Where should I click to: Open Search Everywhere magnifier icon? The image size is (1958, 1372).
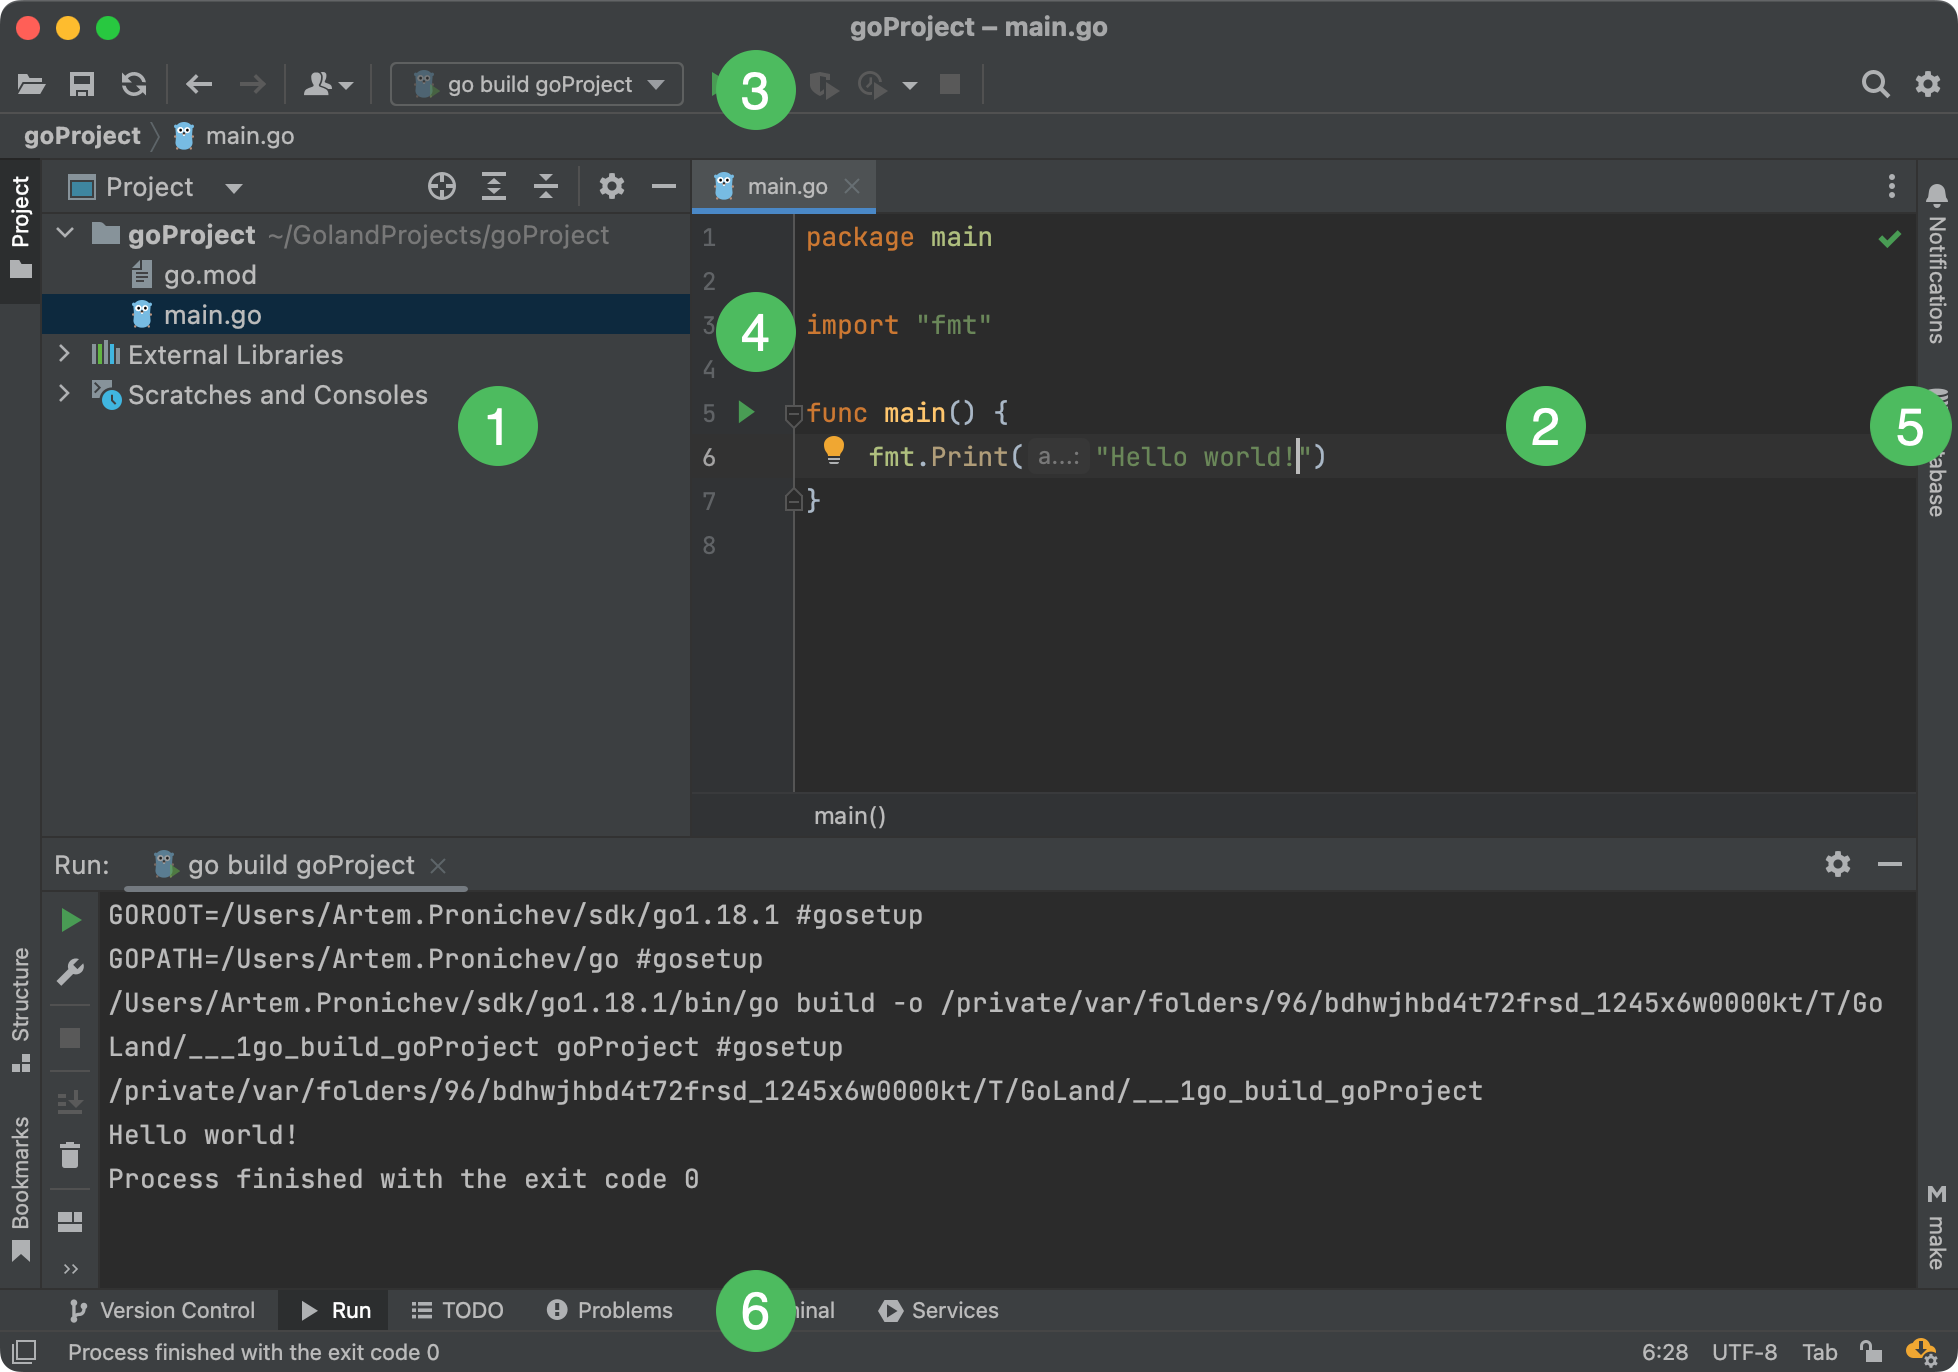pos(1876,84)
